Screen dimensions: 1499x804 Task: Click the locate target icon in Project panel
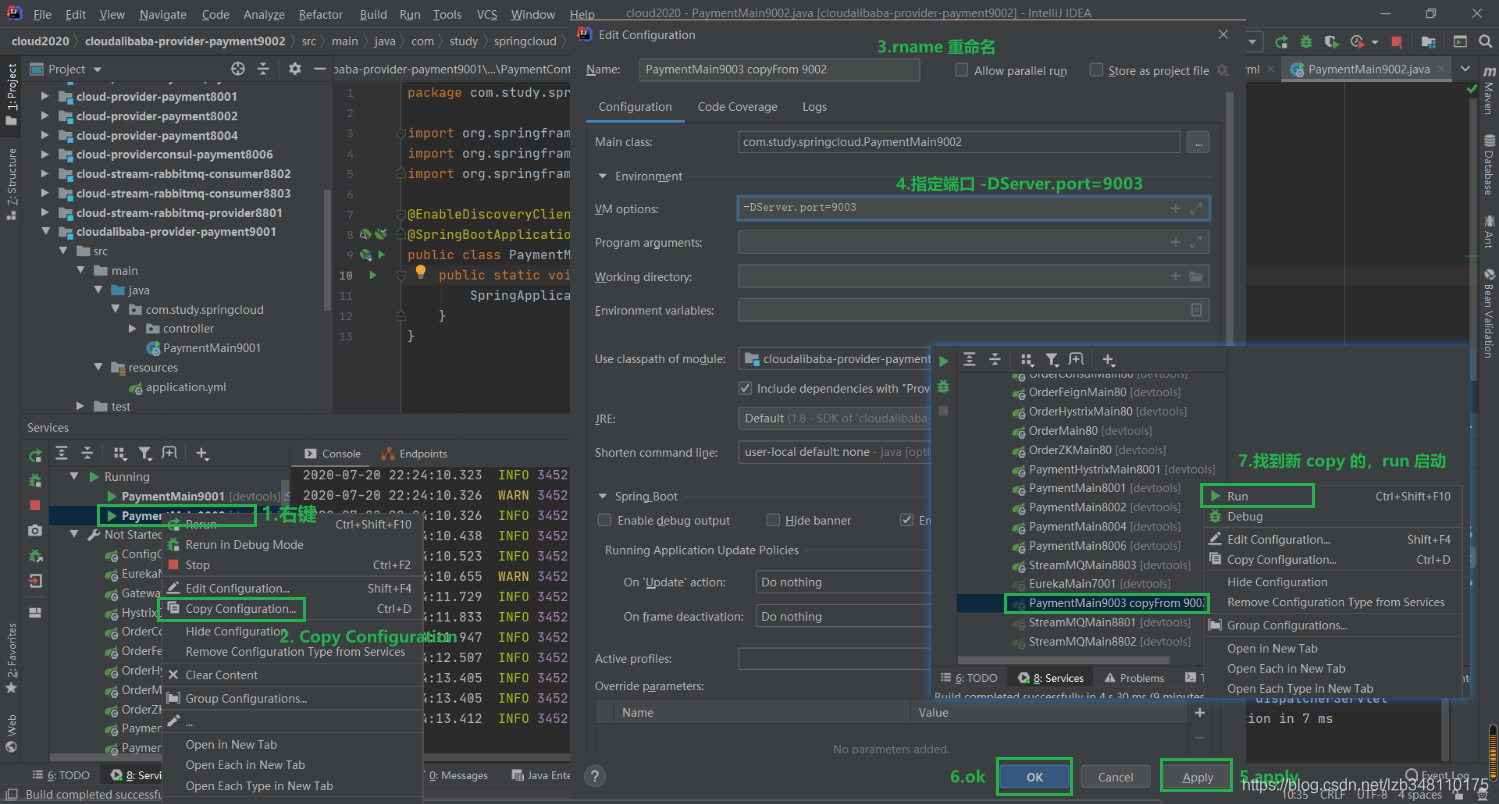click(238, 69)
